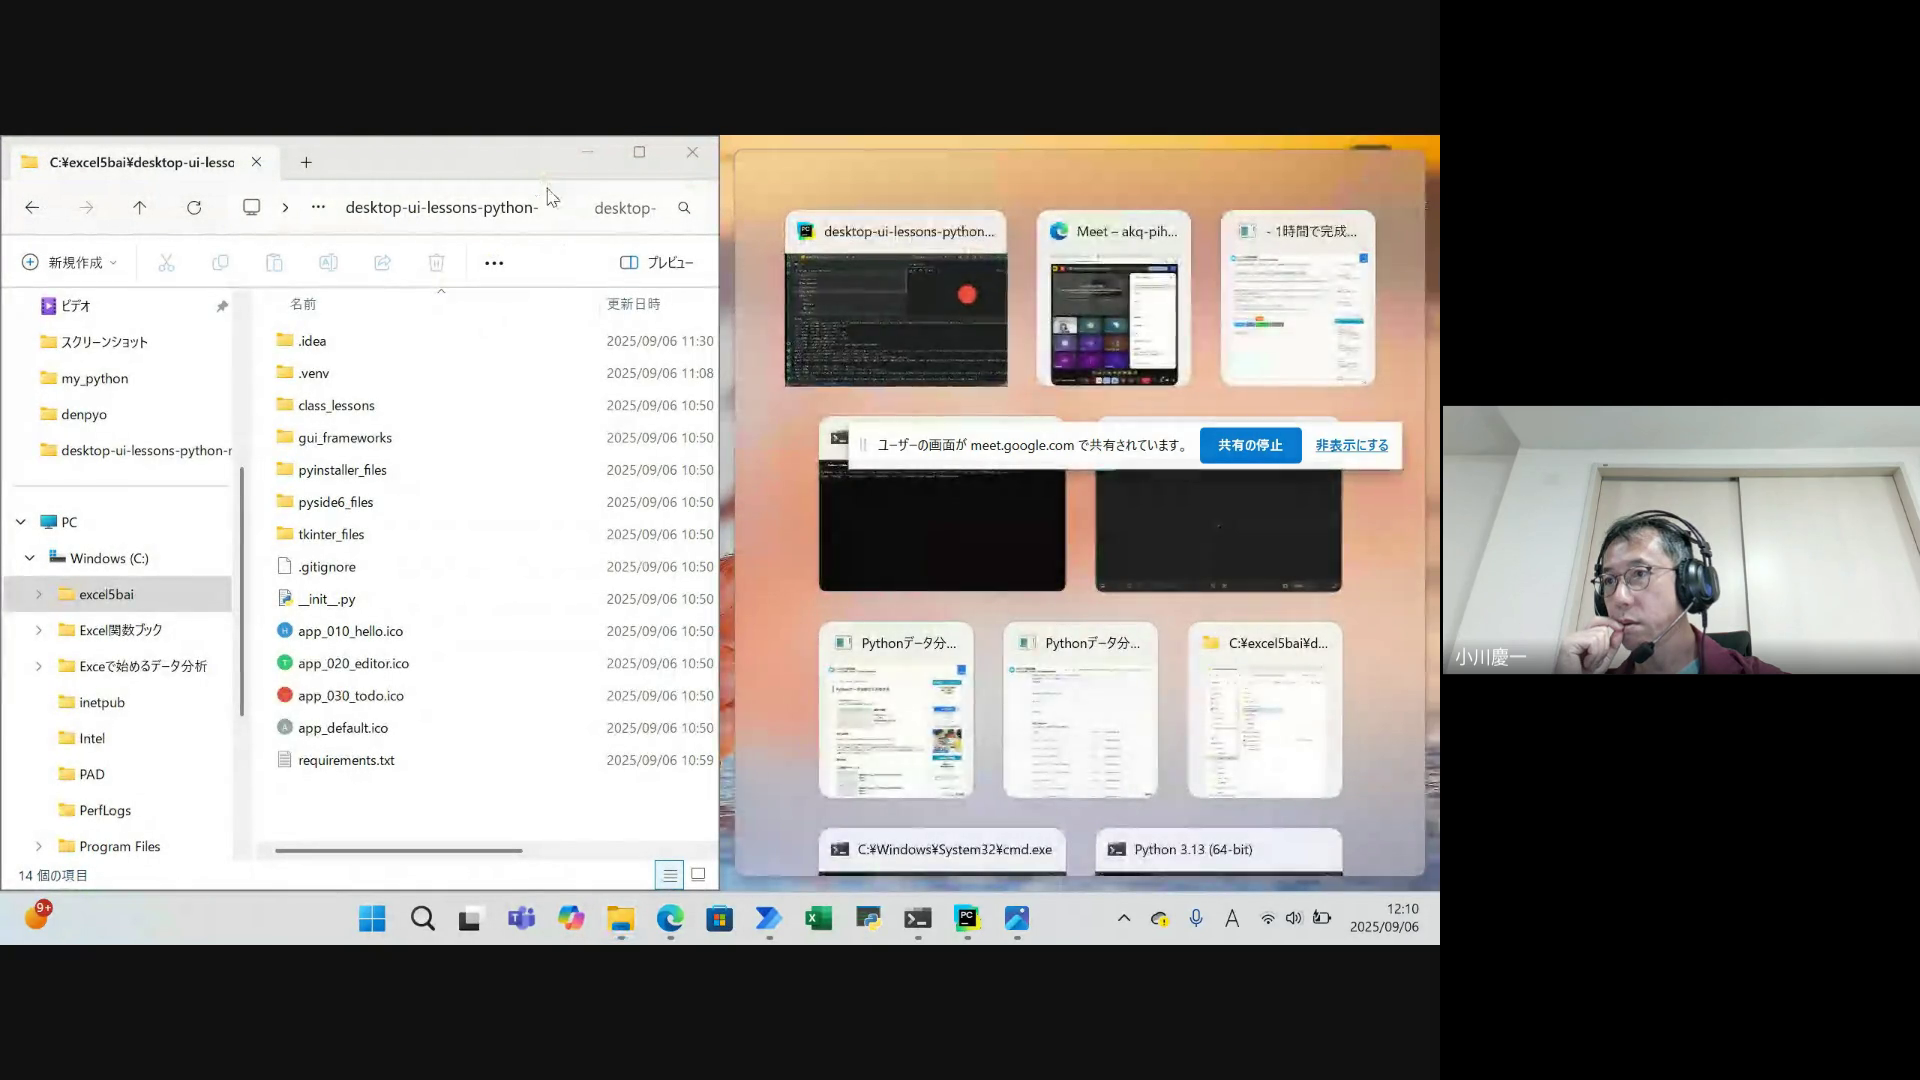Expand the excel5bai folder tree node
Screen dimensions: 1920x1080
39,594
